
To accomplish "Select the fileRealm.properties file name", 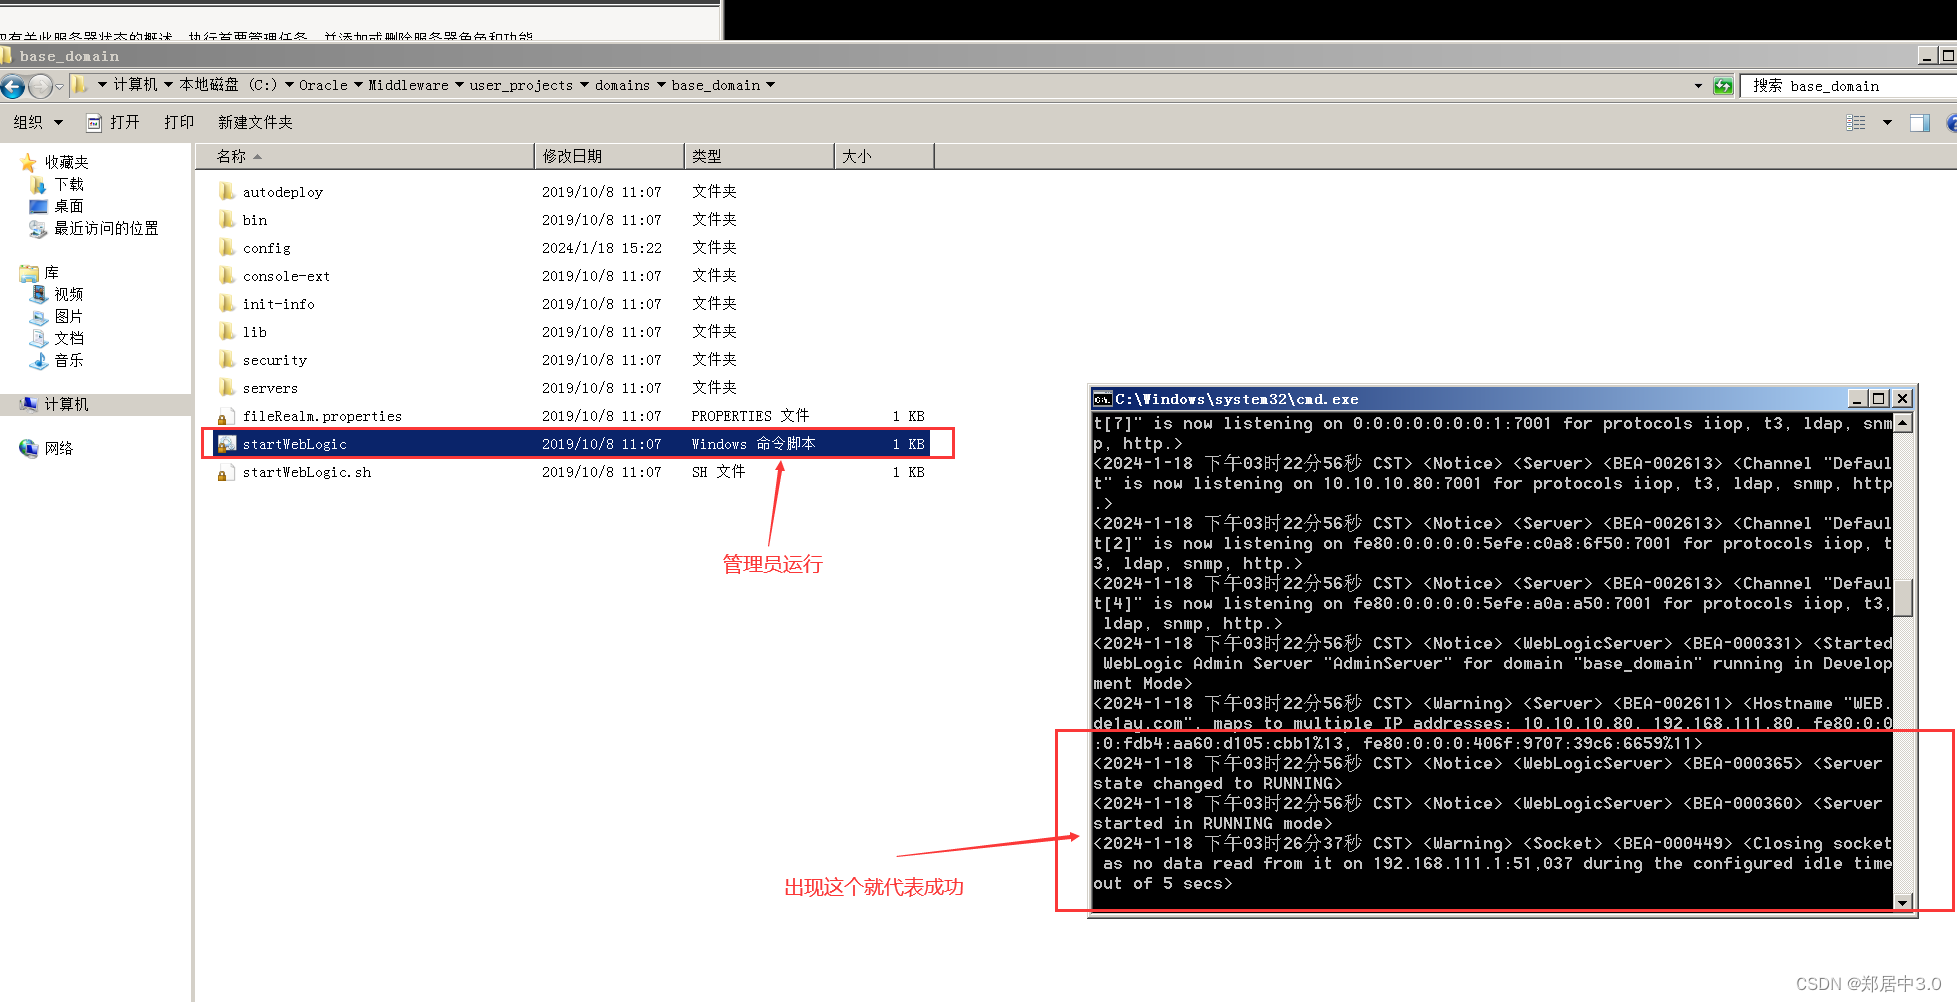I will point(322,416).
